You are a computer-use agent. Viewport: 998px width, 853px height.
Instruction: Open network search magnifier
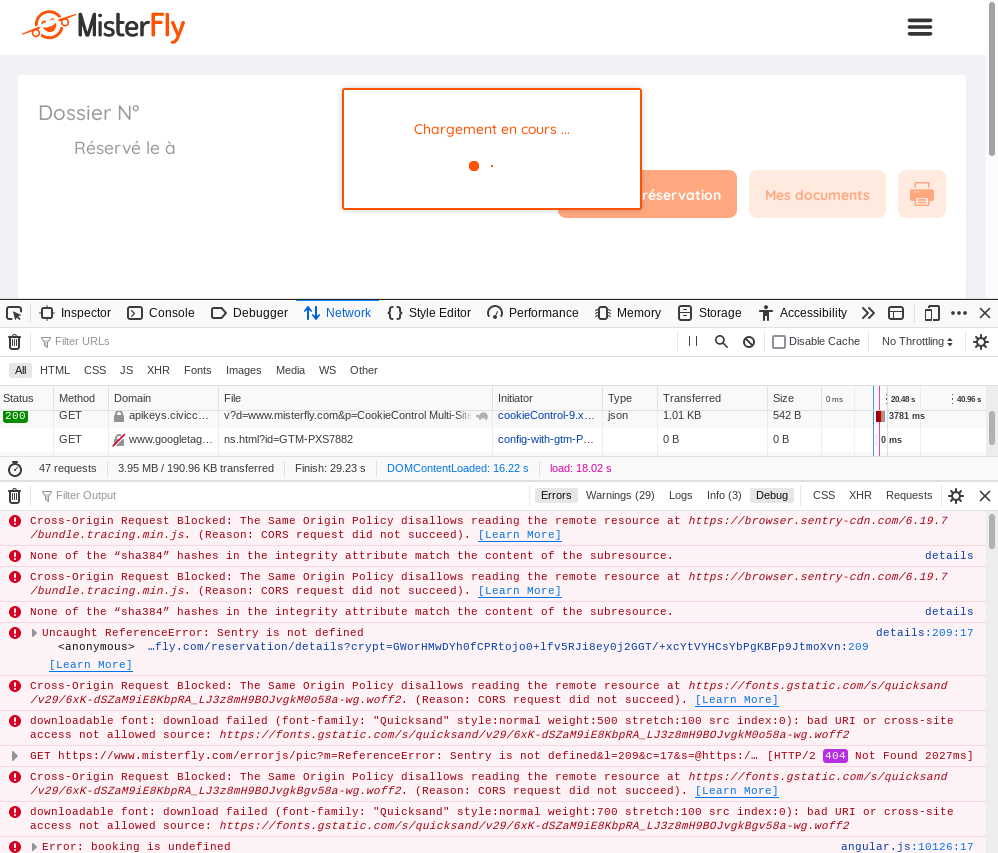click(x=721, y=342)
